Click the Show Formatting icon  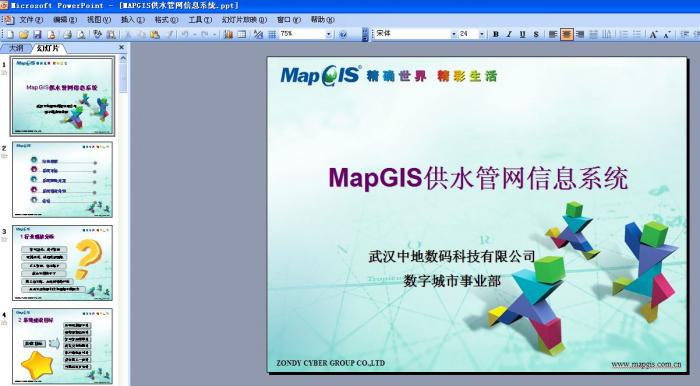[x=258, y=34]
